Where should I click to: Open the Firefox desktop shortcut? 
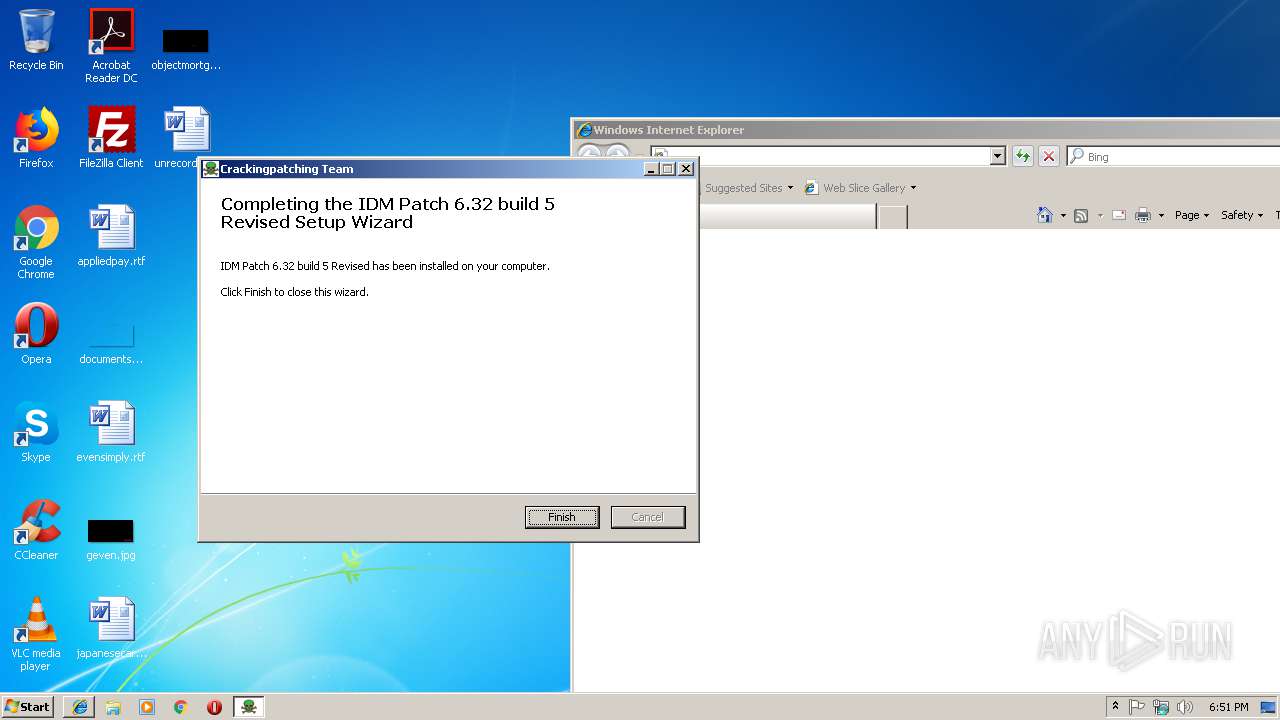point(36,138)
